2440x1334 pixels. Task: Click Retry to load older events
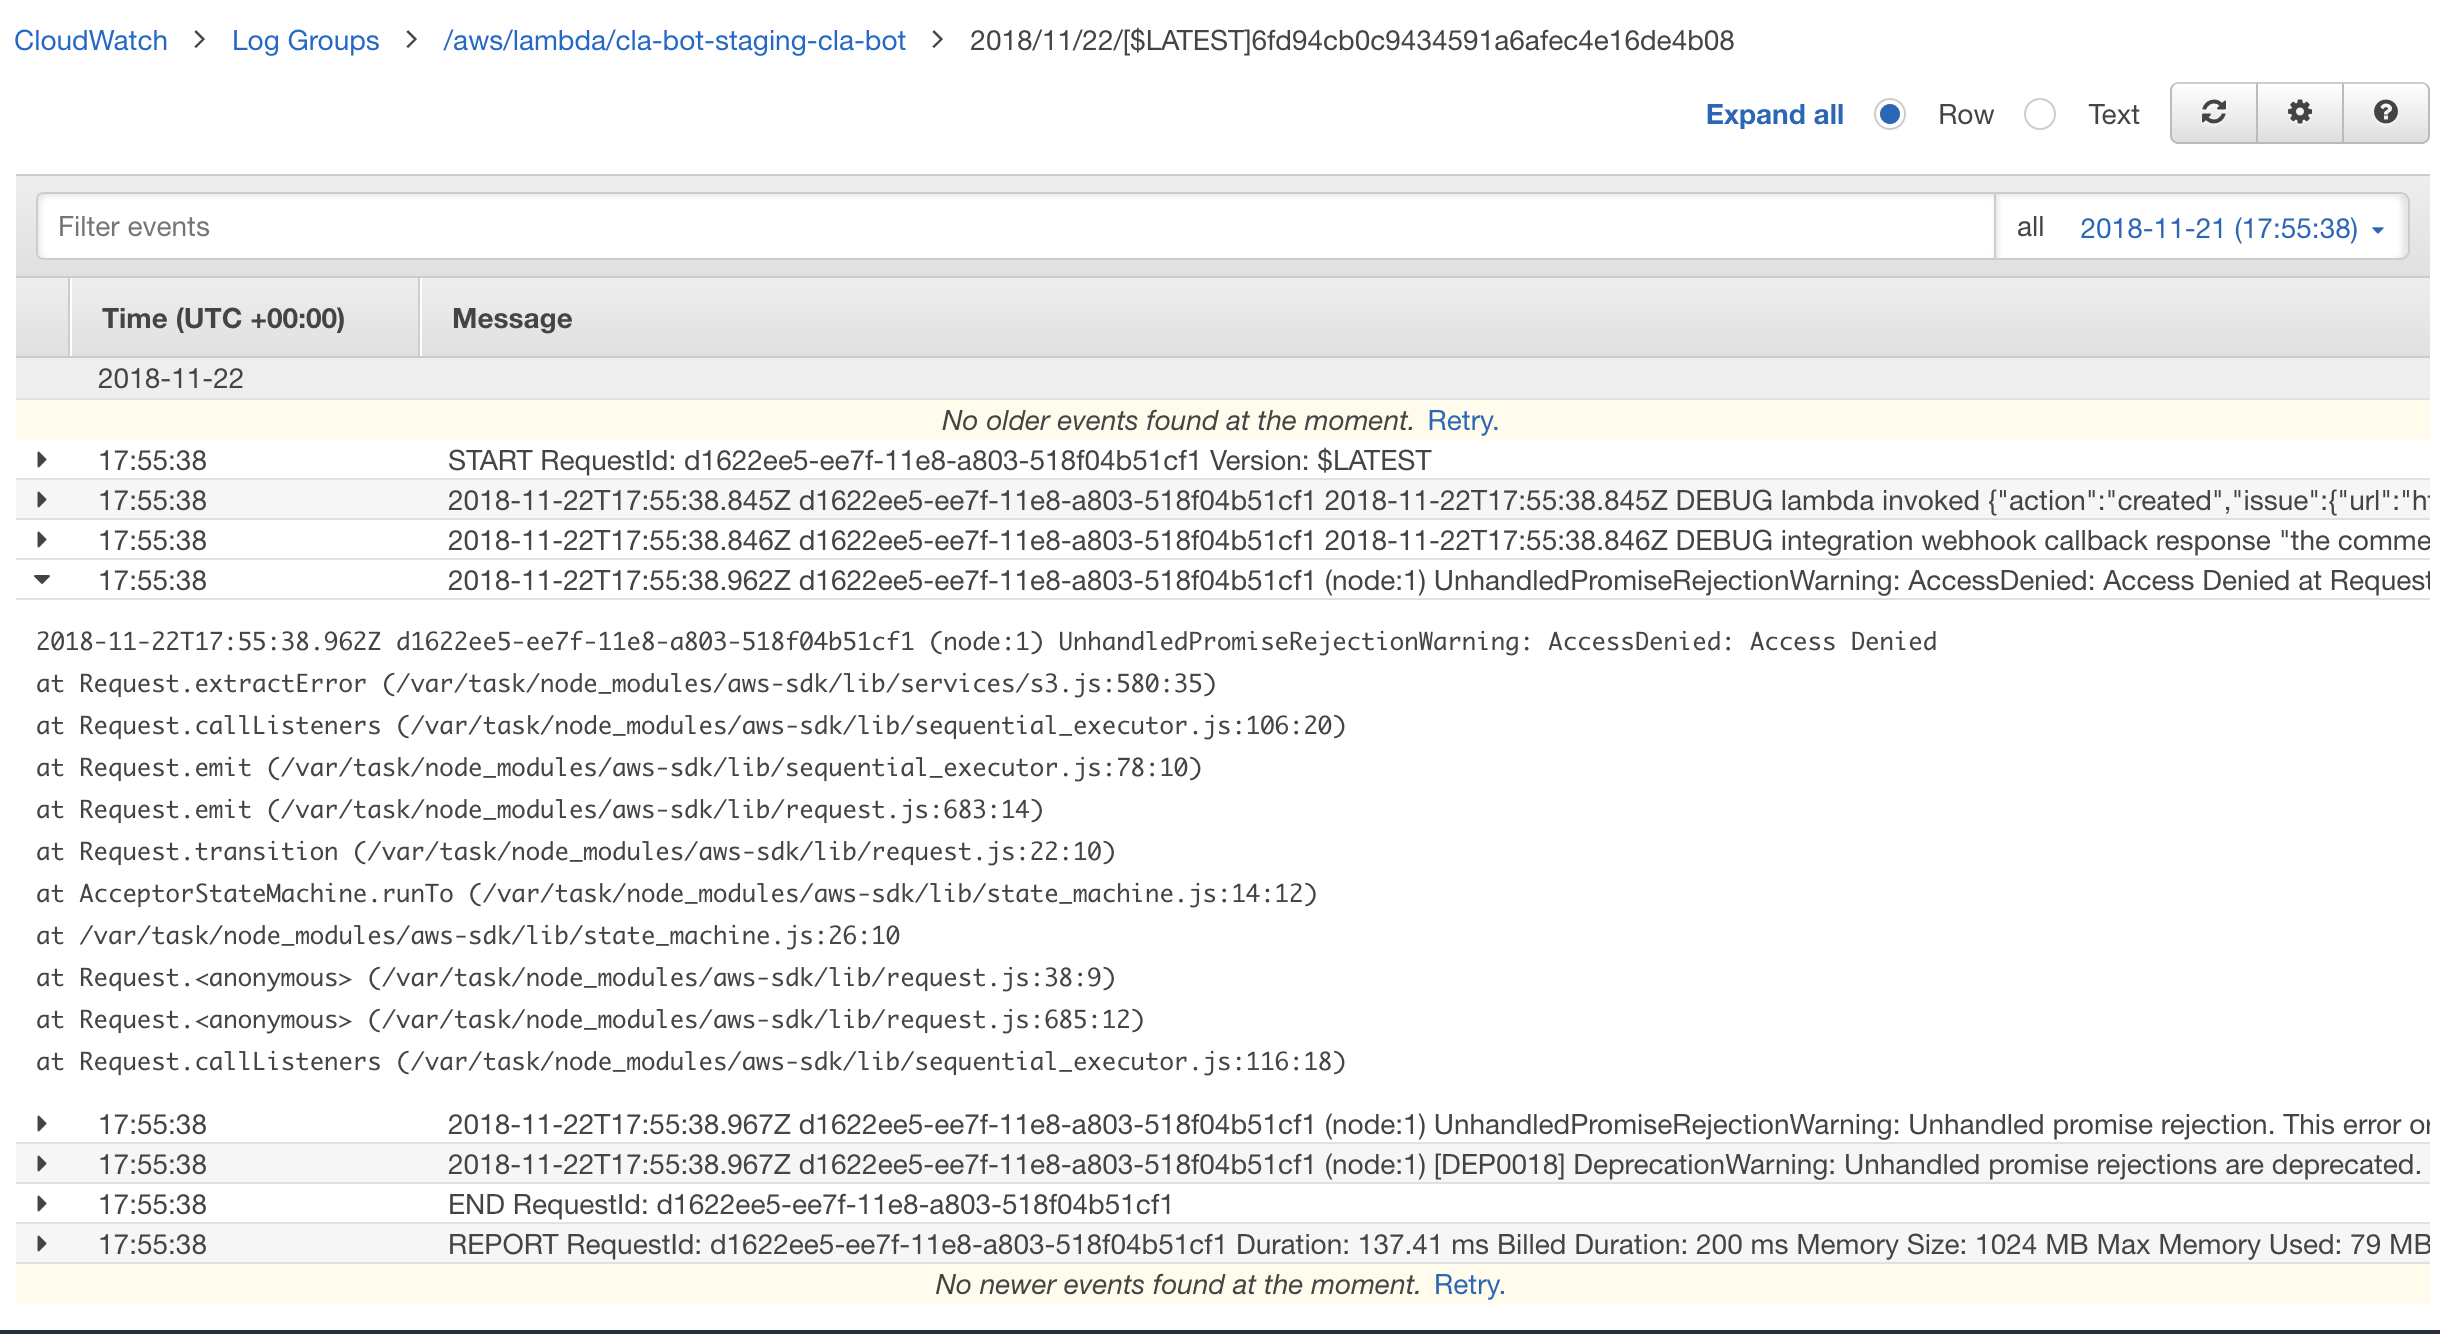(1463, 420)
